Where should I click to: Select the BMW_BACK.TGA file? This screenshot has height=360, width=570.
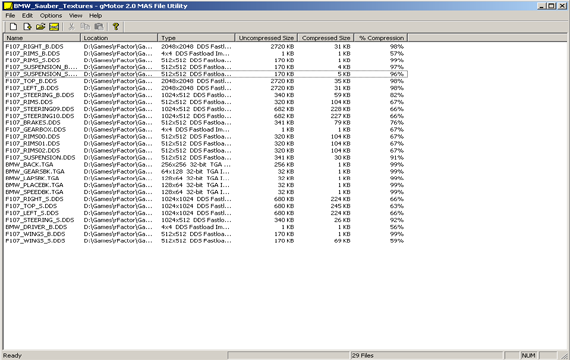coord(29,164)
